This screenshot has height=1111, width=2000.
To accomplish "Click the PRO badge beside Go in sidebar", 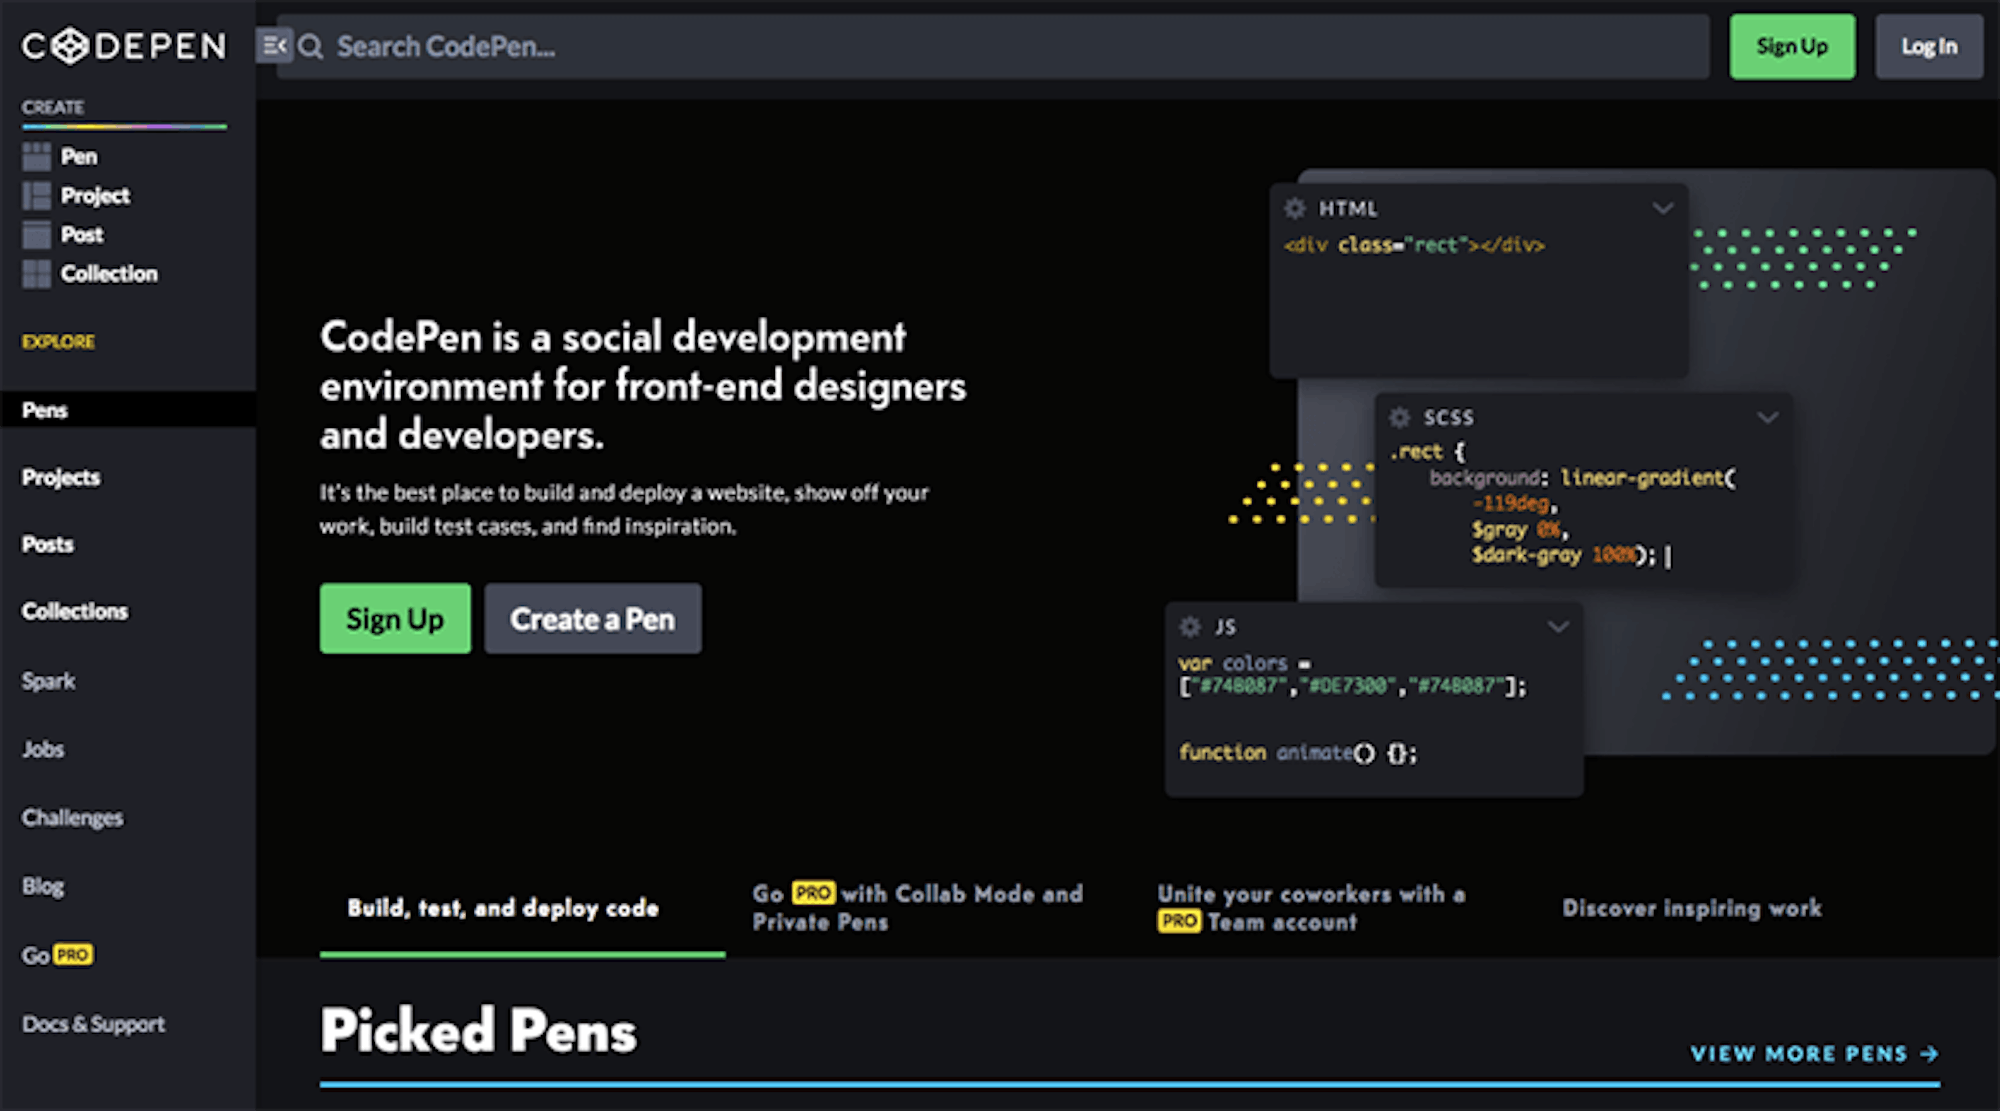I will click(x=73, y=955).
